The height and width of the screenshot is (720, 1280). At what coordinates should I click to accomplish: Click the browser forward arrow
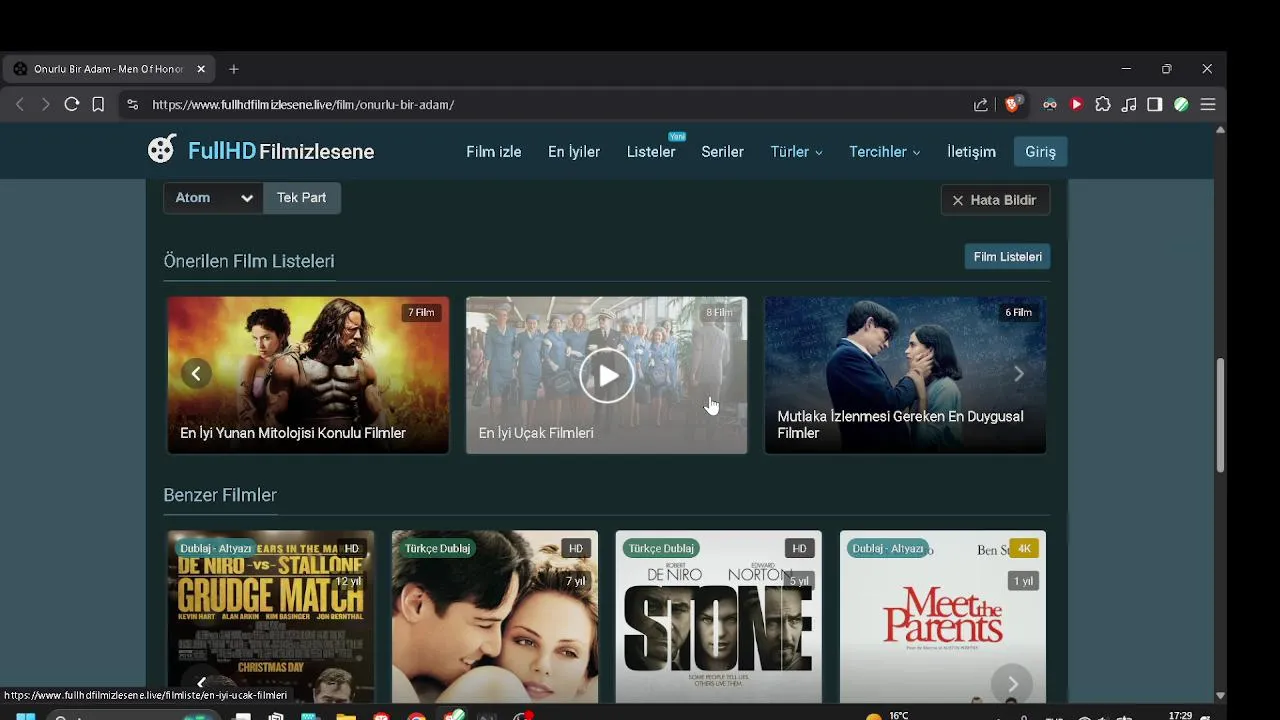[x=45, y=104]
